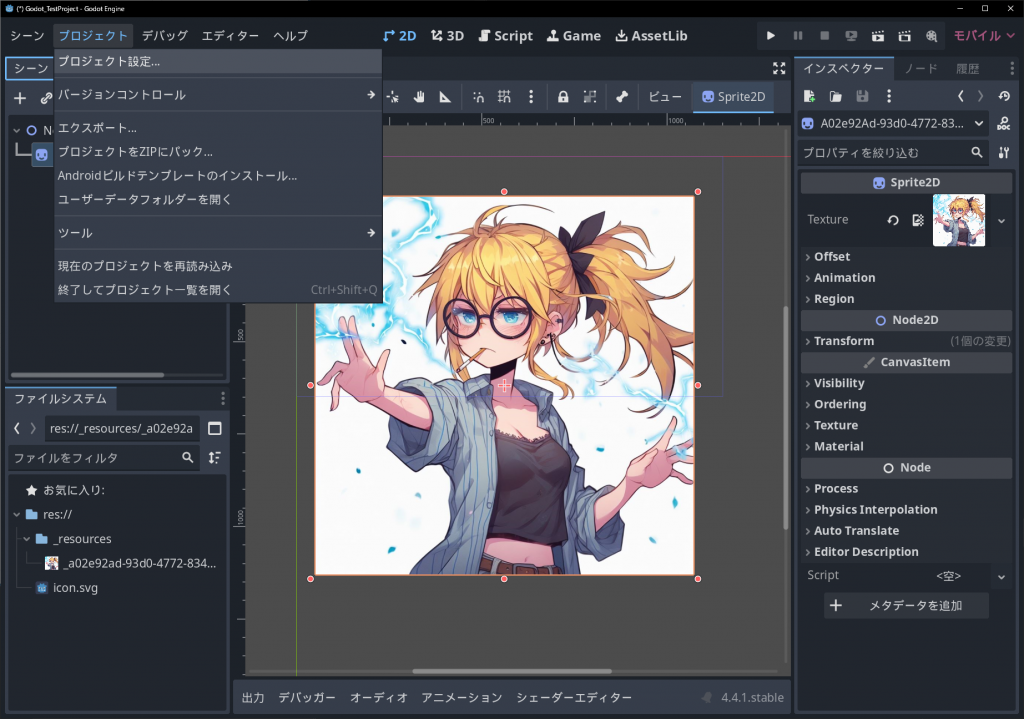The width and height of the screenshot is (1024, 719).
Task: Click the skeleton bone options icon
Action: [621, 97]
